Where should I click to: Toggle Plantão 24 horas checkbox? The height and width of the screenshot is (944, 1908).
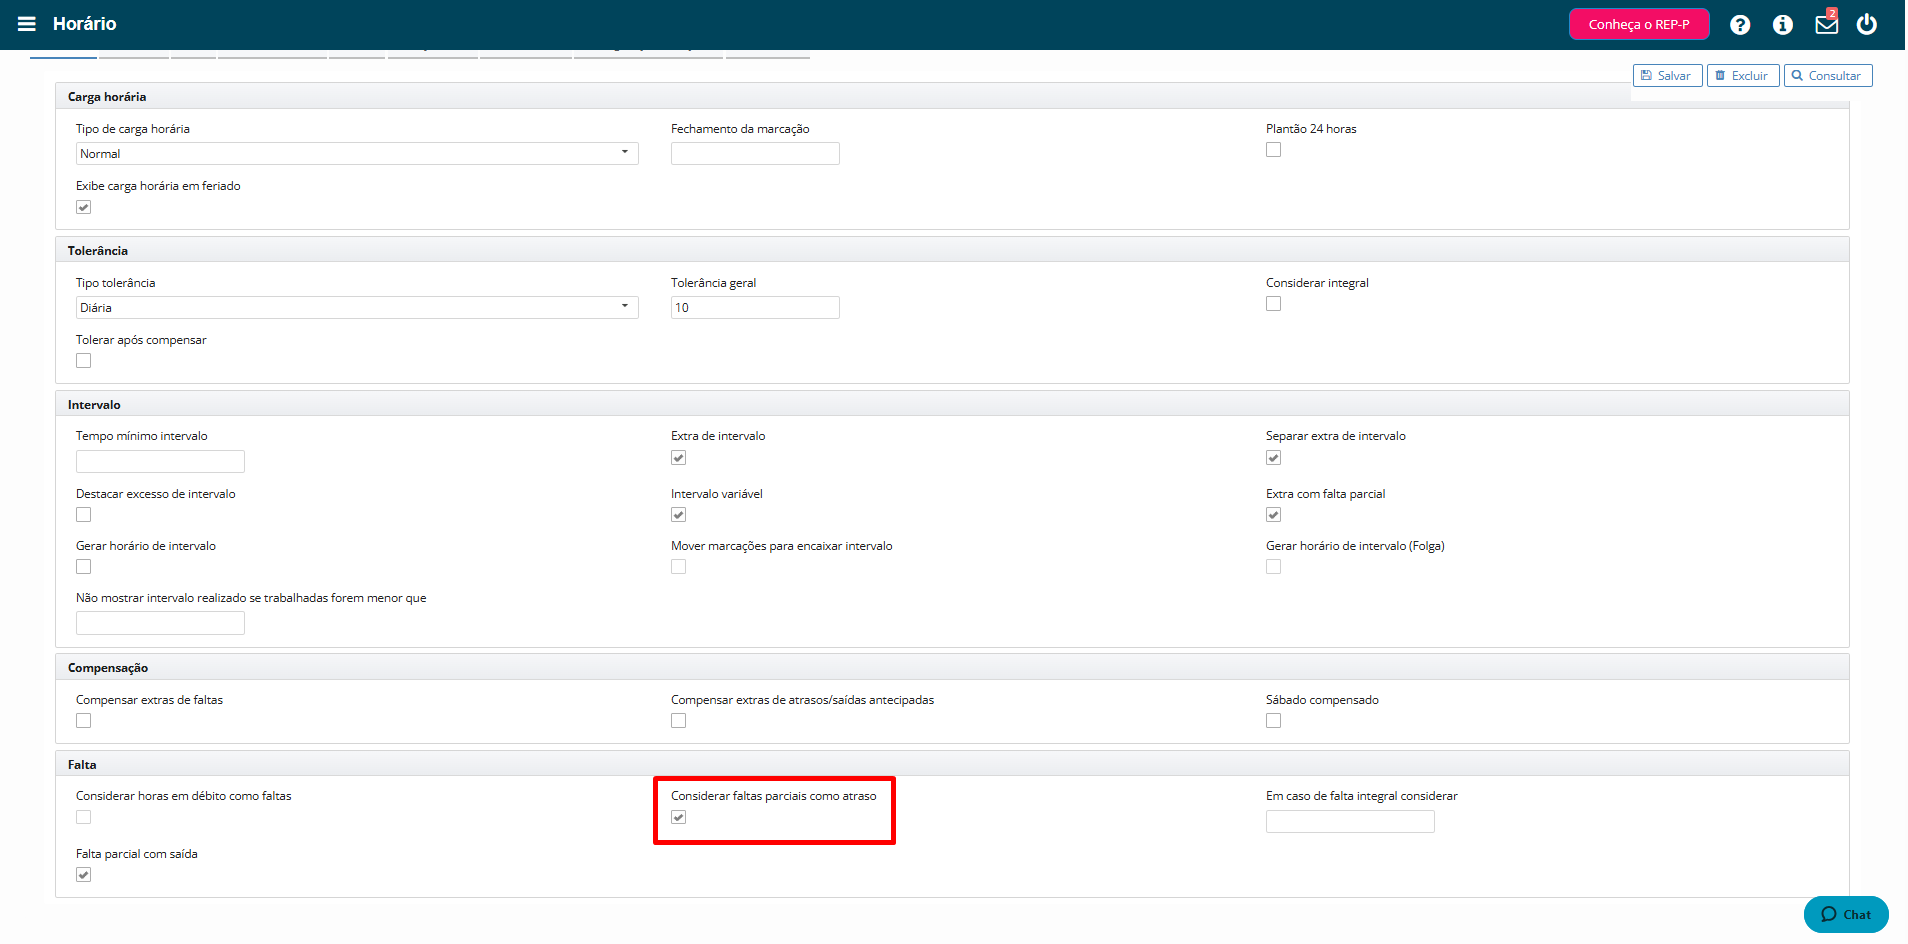[1273, 150]
